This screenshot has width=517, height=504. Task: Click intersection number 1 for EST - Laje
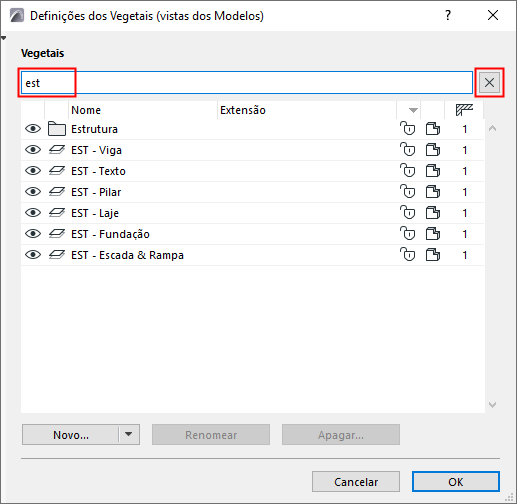[465, 213]
